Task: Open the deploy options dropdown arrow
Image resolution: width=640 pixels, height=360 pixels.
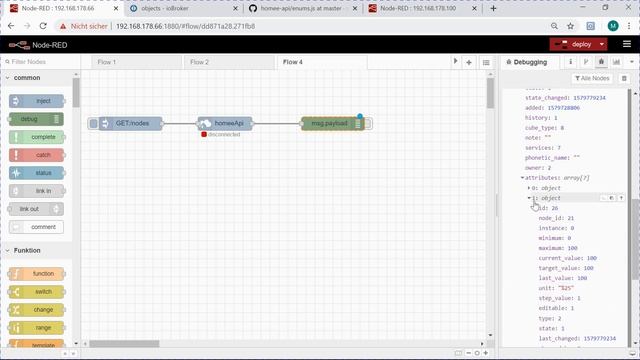Action: click(602, 44)
